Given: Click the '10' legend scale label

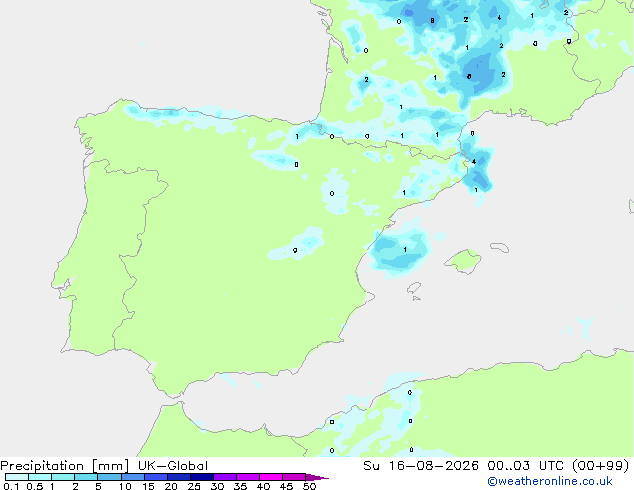Looking at the screenshot, I should pyautogui.click(x=125, y=486).
